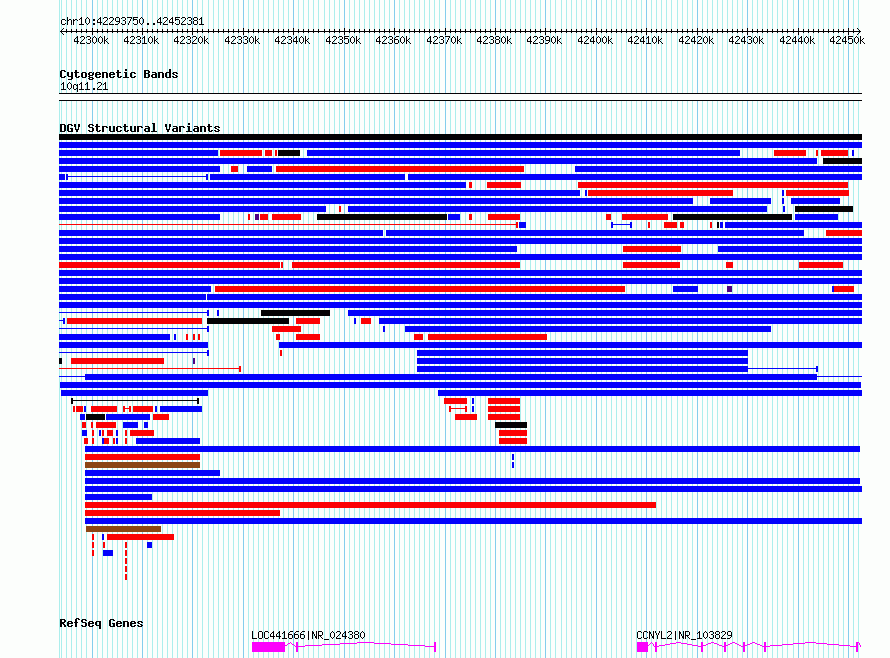Image resolution: width=890 pixels, height=658 pixels.
Task: Select the 42420k ruler position label
Action: [x=696, y=40]
